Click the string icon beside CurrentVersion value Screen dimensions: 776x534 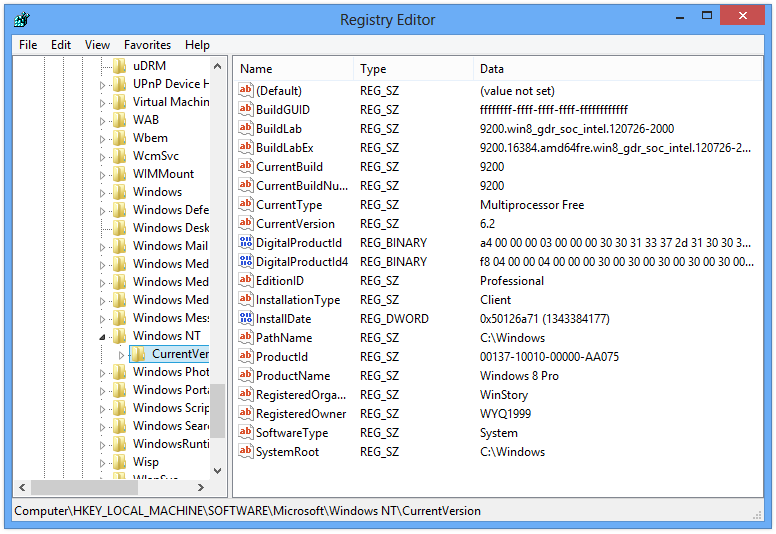245,223
